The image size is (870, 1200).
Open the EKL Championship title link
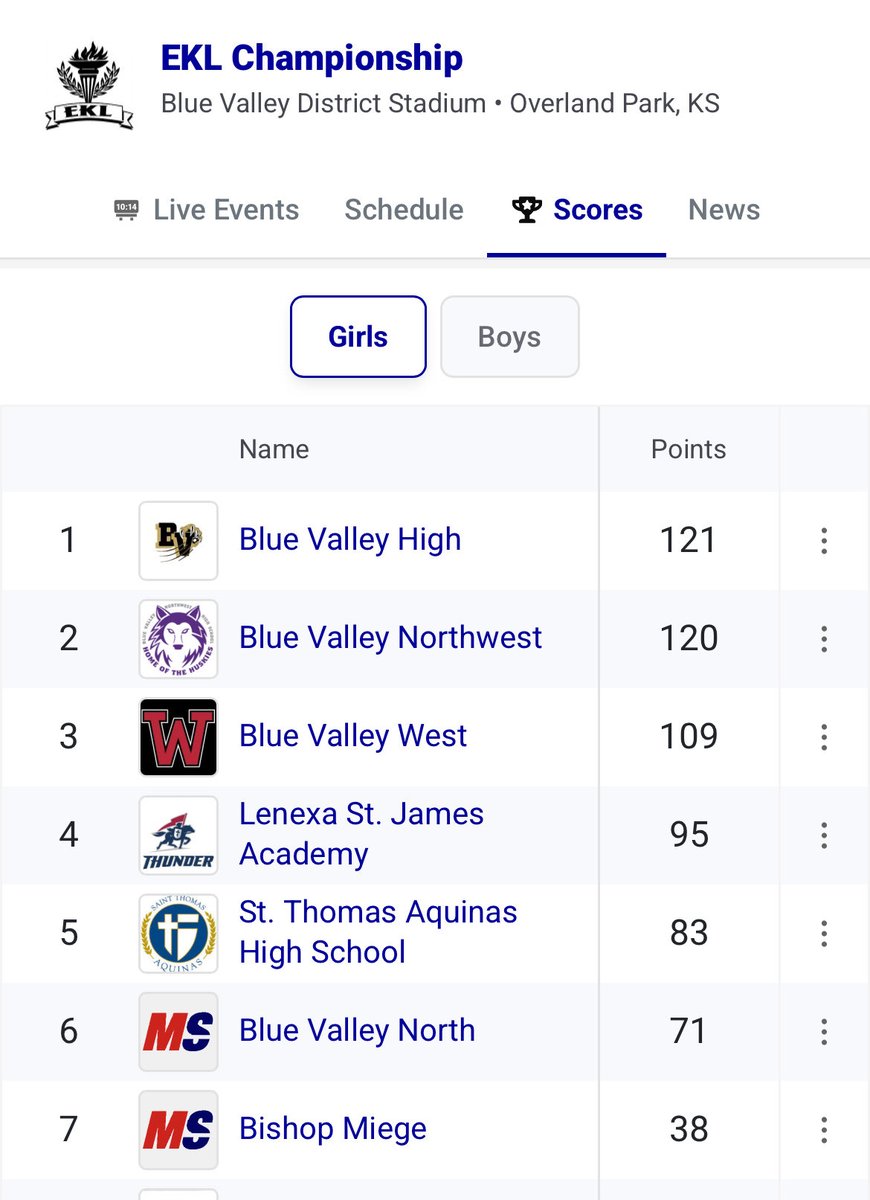312,58
